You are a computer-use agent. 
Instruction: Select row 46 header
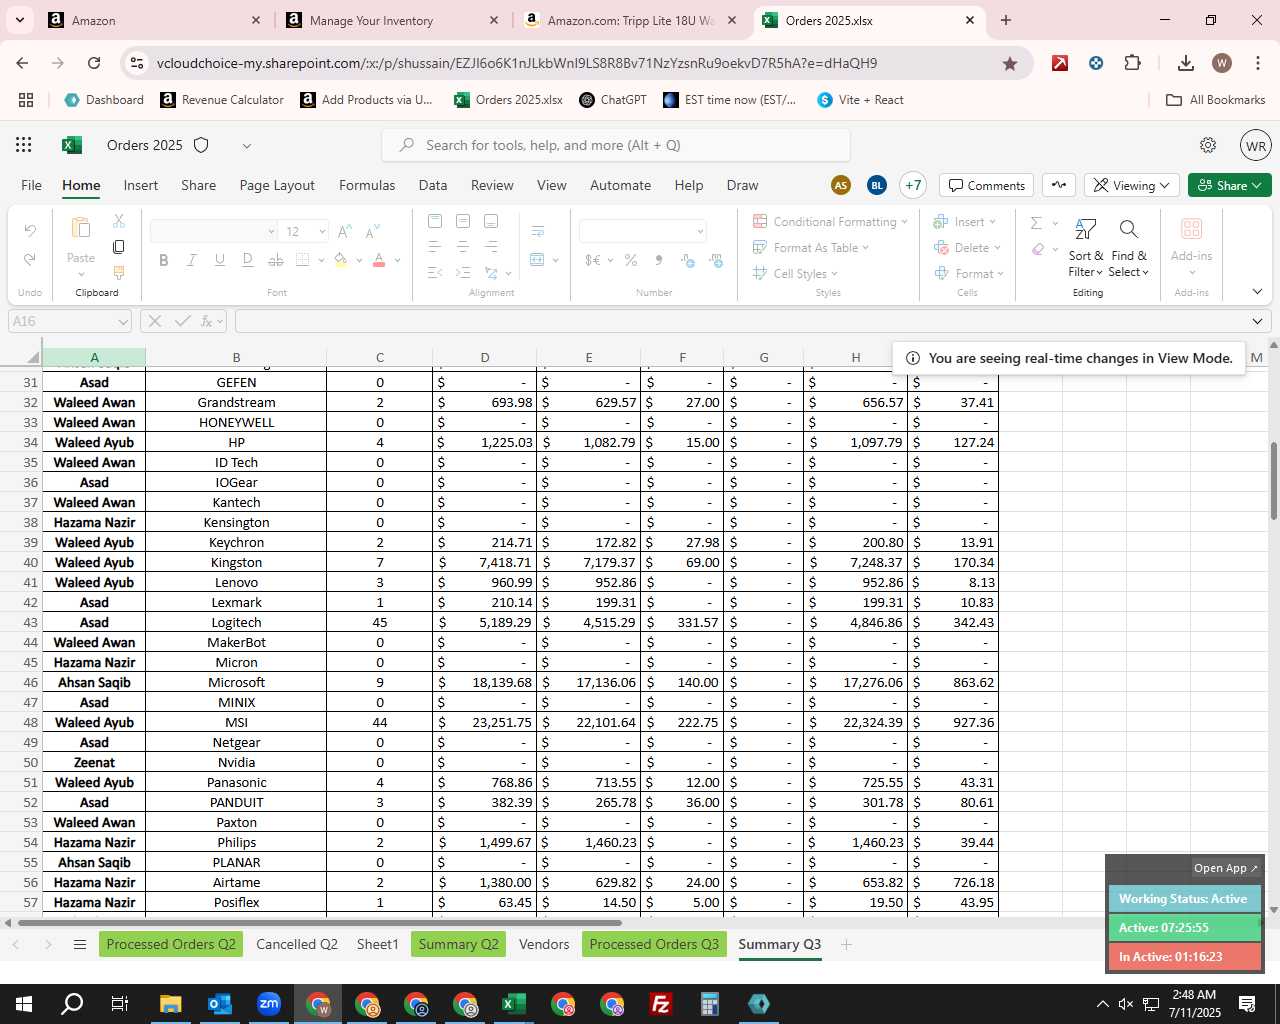tap(30, 682)
